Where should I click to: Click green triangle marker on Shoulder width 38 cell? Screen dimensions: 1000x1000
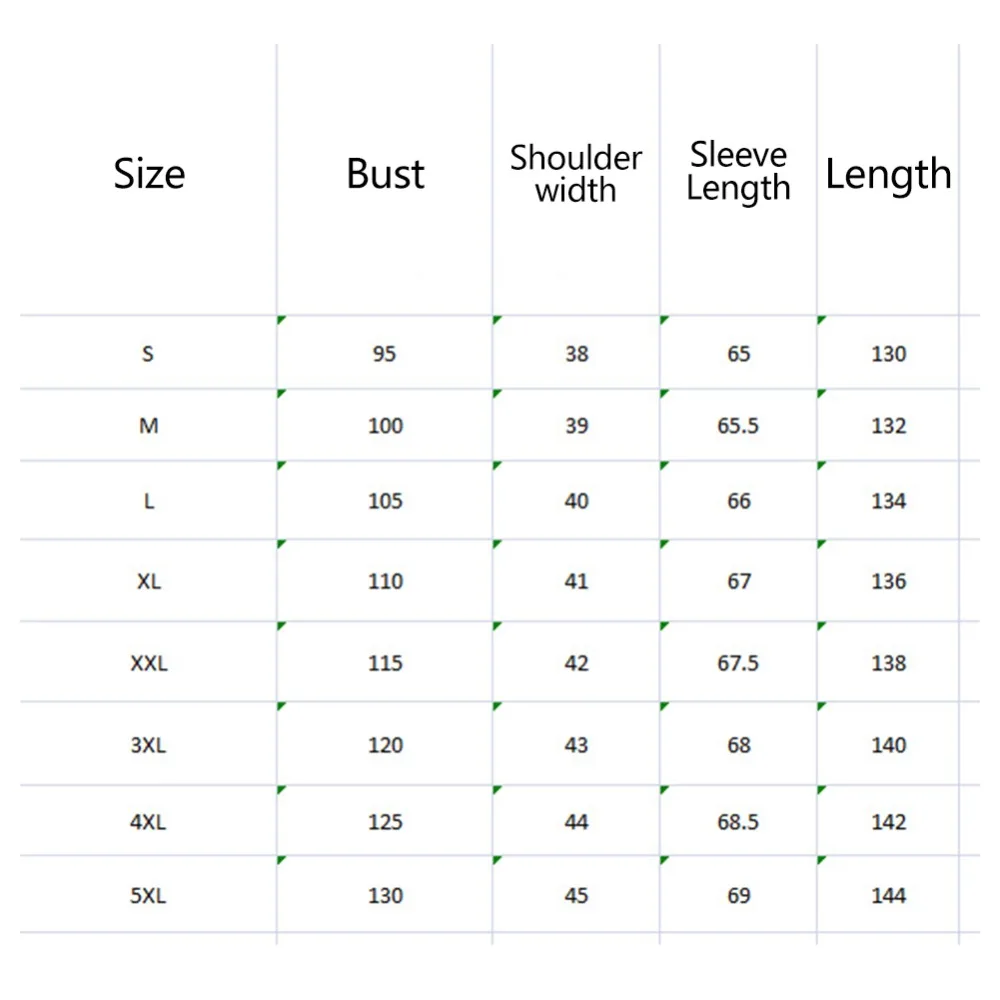point(497,320)
